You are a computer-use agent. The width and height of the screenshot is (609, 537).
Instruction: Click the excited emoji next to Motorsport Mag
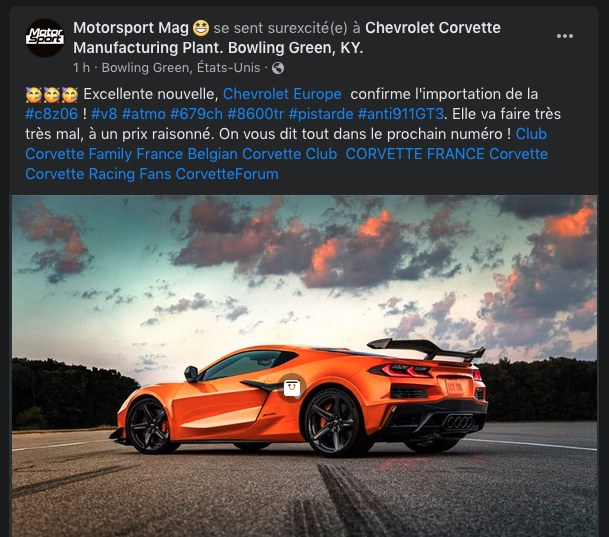(201, 28)
